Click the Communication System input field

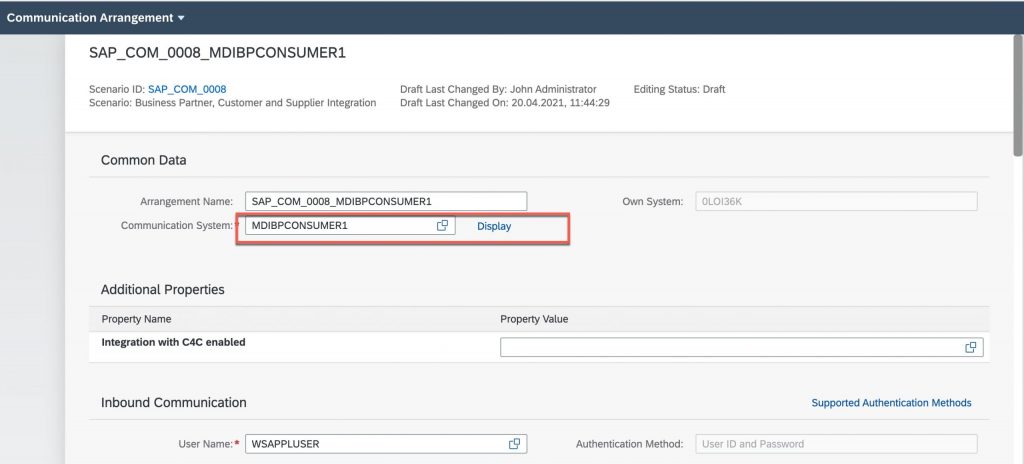pyautogui.click(x=349, y=225)
